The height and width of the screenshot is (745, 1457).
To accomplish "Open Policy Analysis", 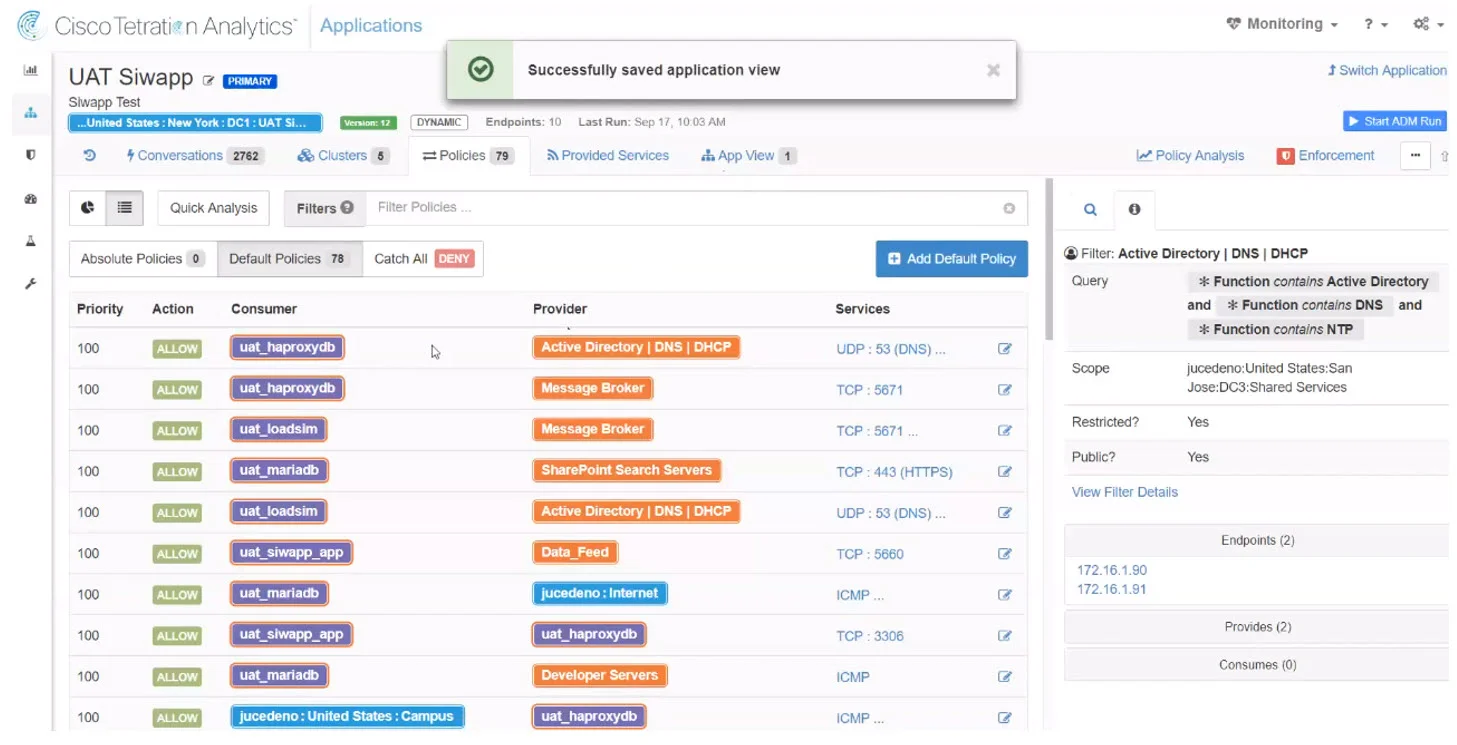I will click(1190, 156).
